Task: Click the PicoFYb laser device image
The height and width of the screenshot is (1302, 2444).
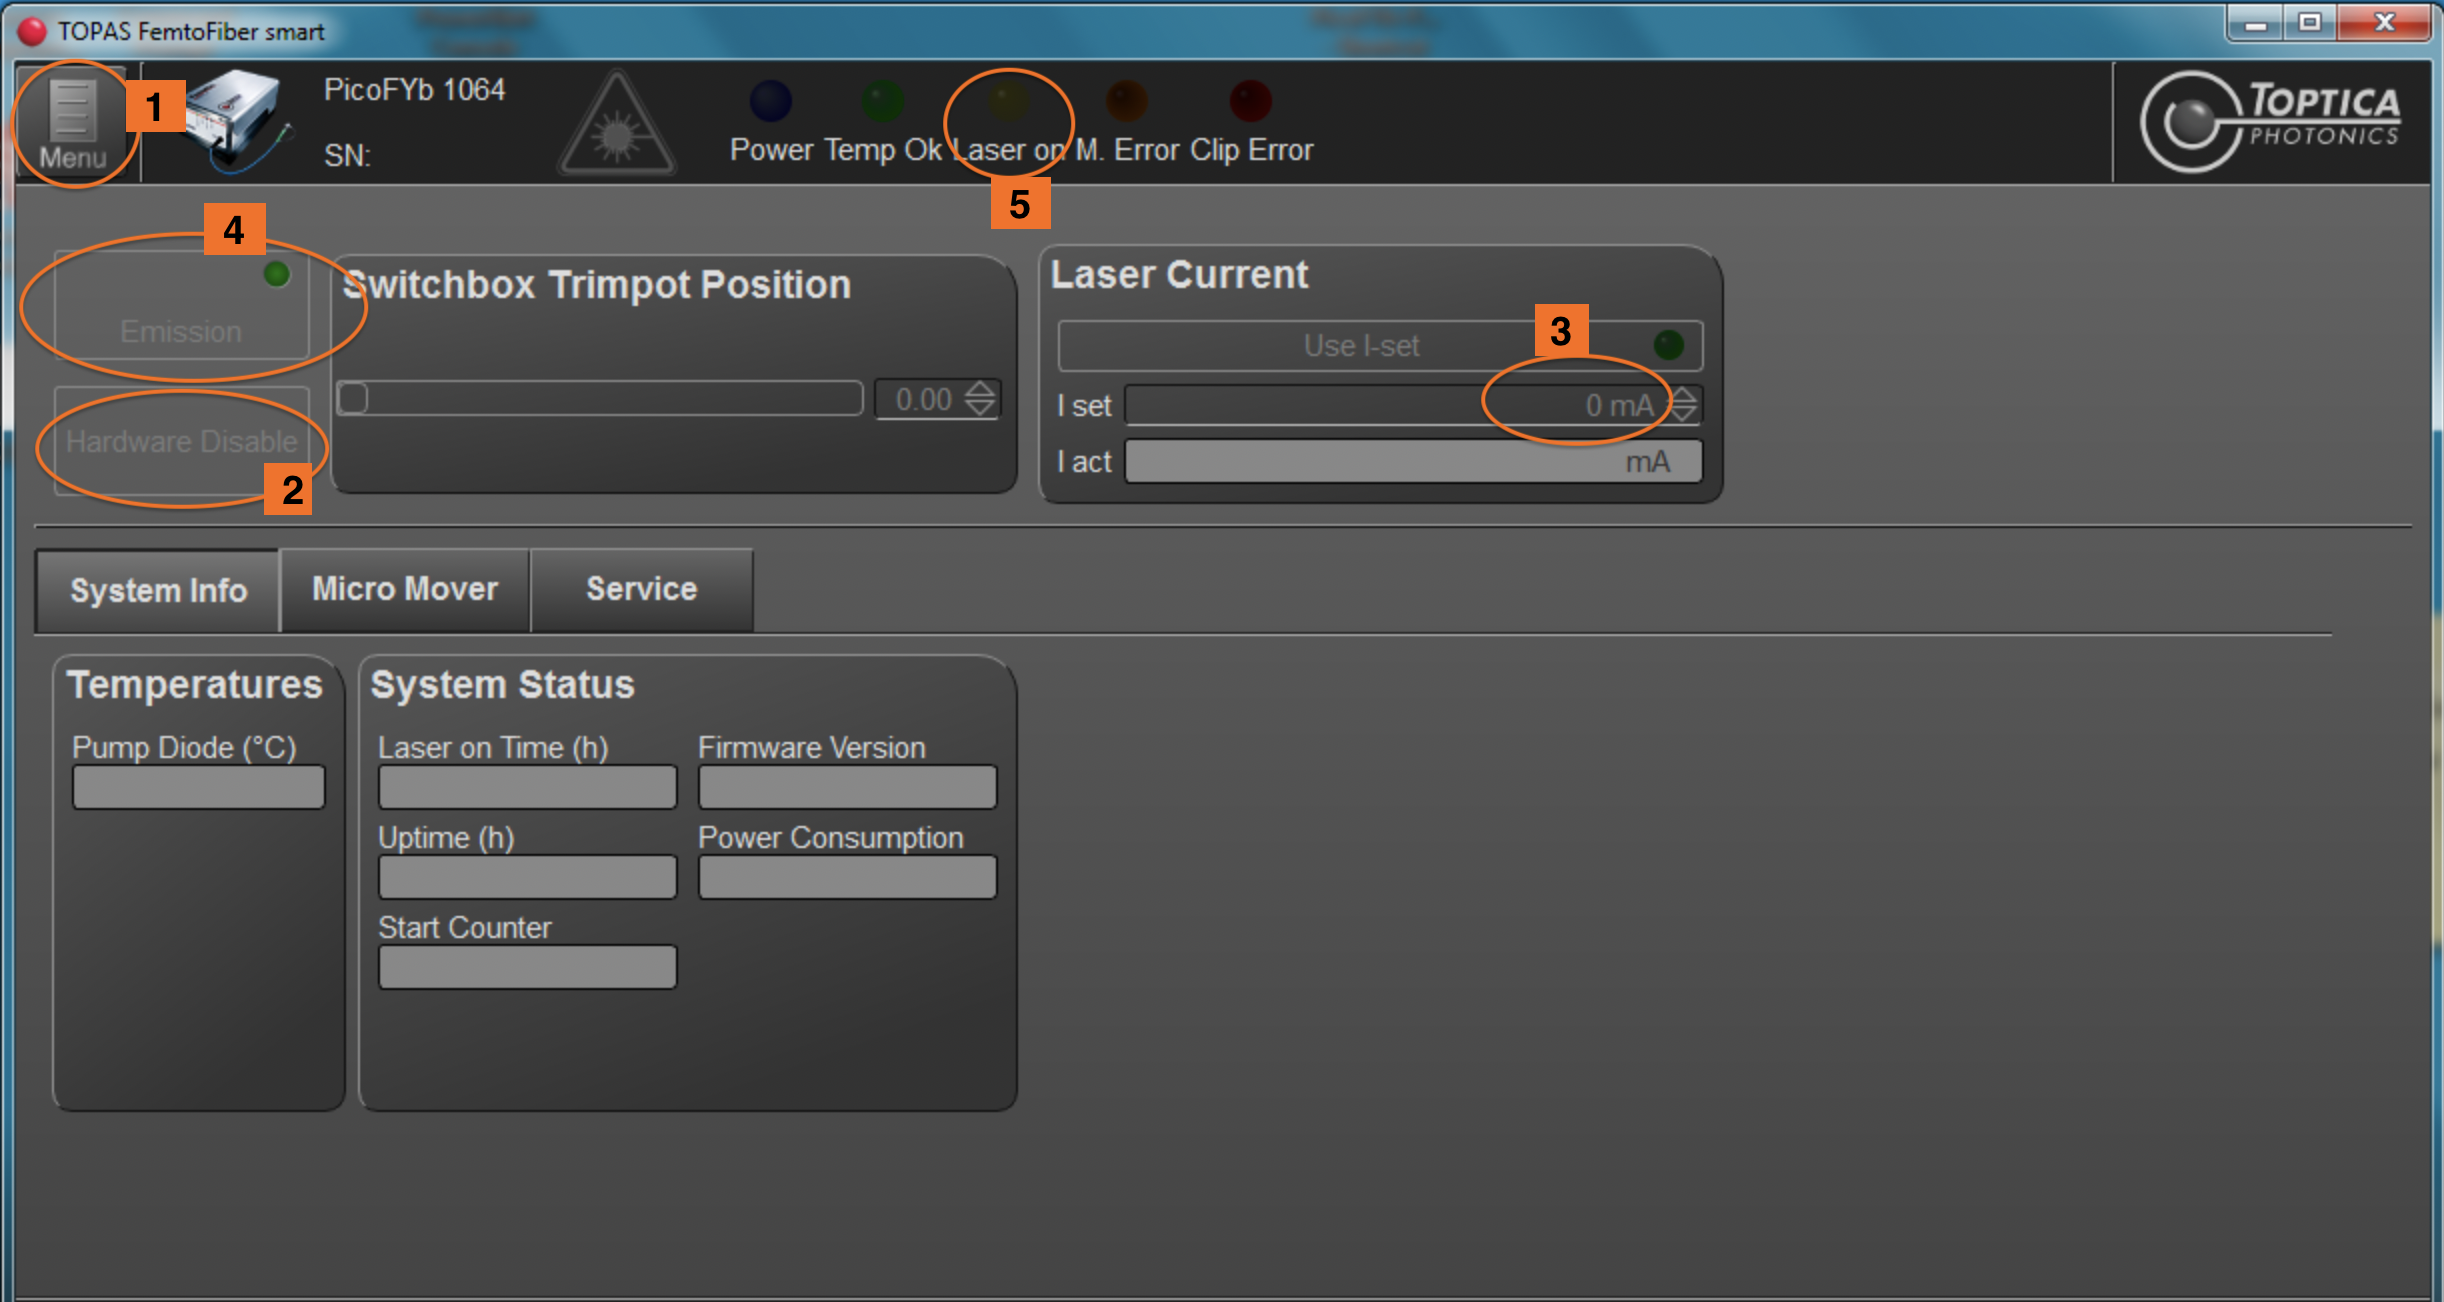Action: [x=238, y=120]
